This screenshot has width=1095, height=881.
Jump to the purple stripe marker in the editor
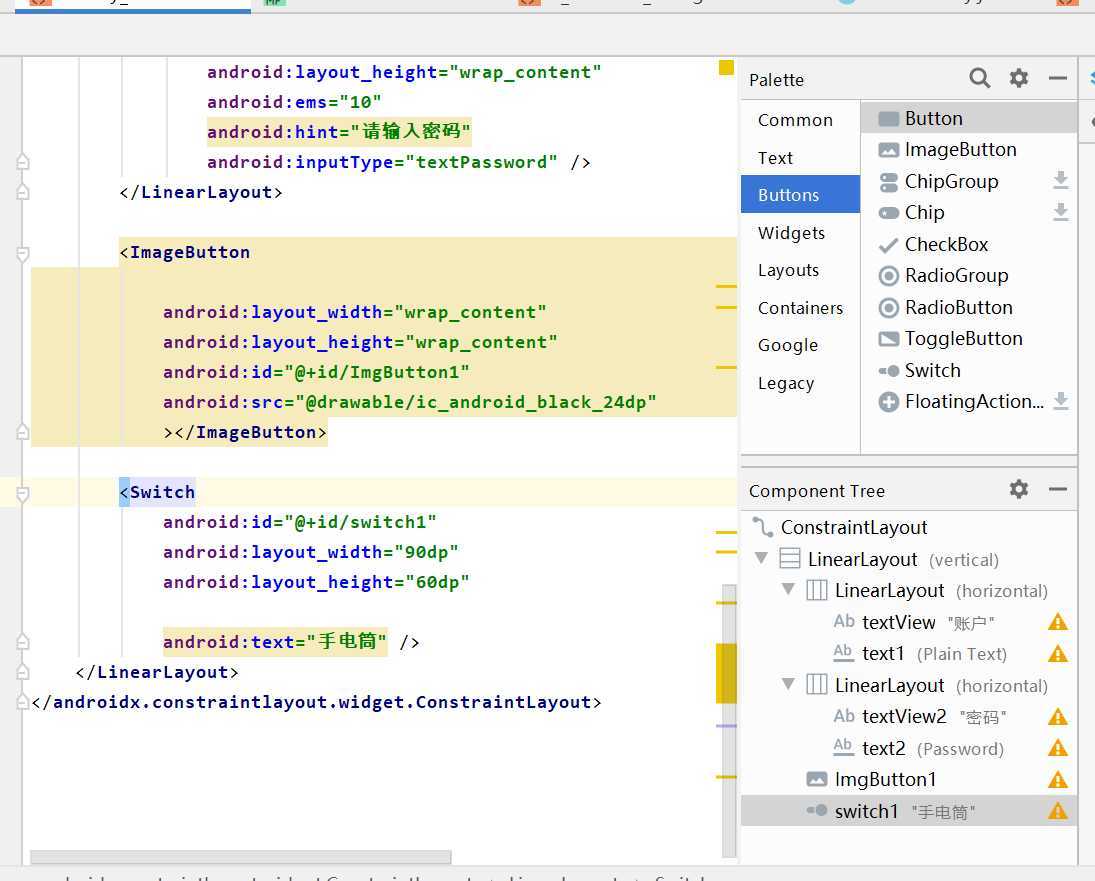click(726, 726)
